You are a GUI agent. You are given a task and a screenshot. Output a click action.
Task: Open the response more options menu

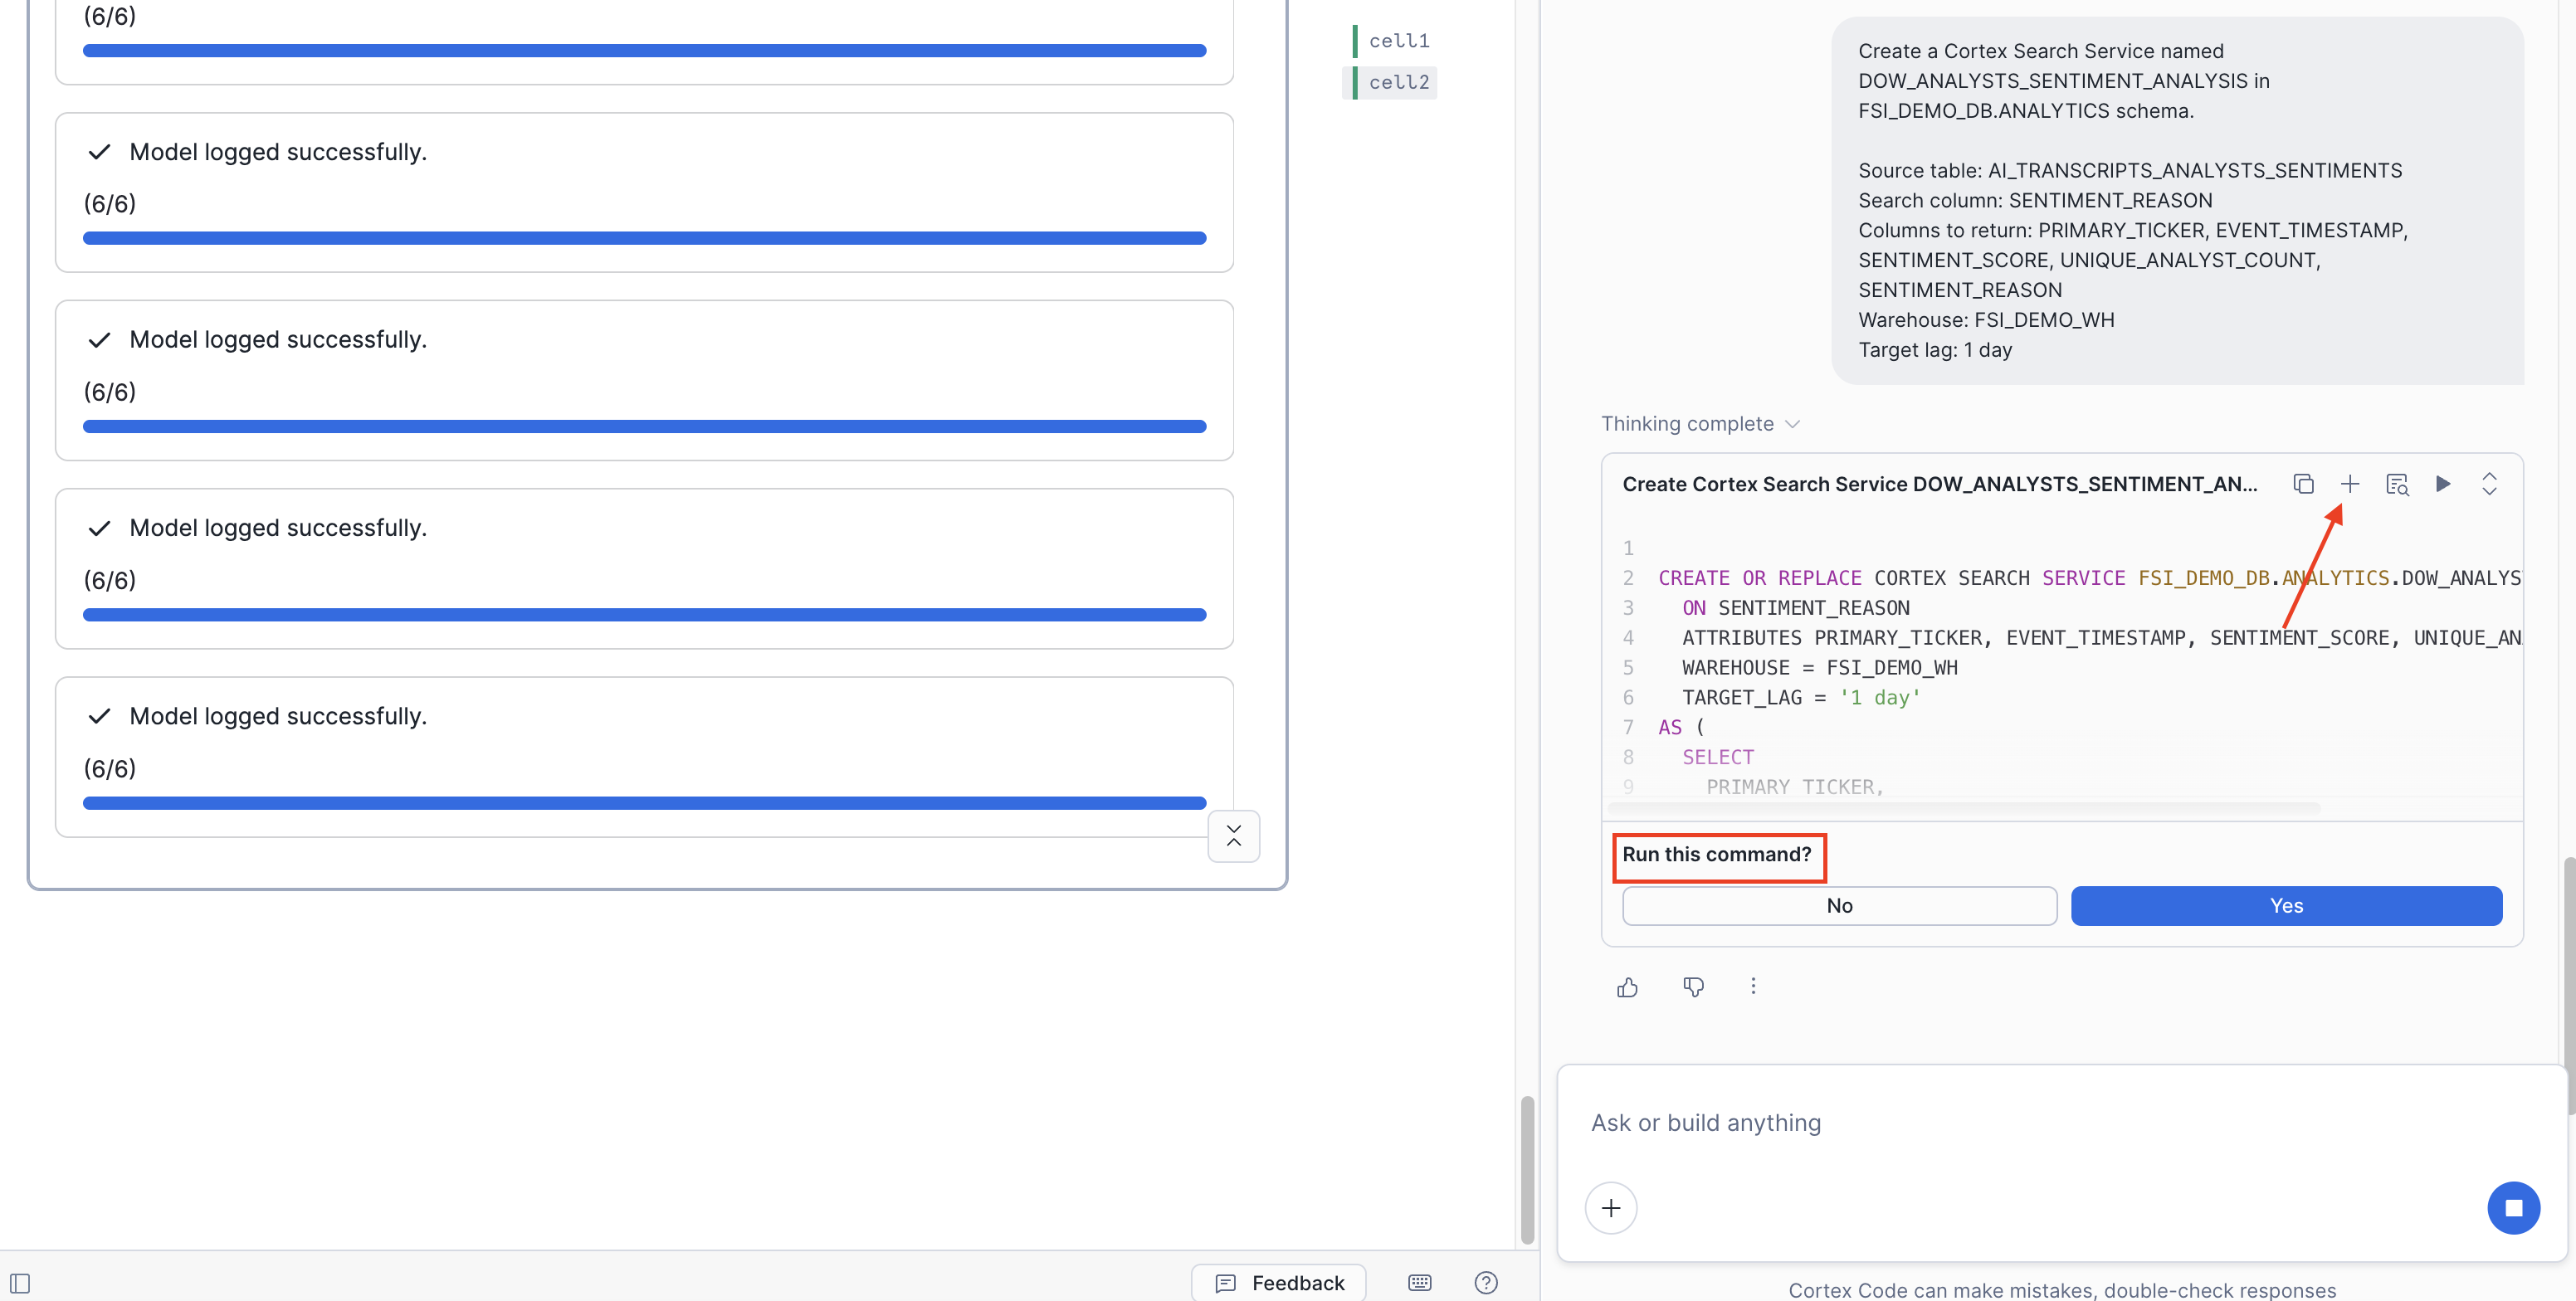(1752, 986)
